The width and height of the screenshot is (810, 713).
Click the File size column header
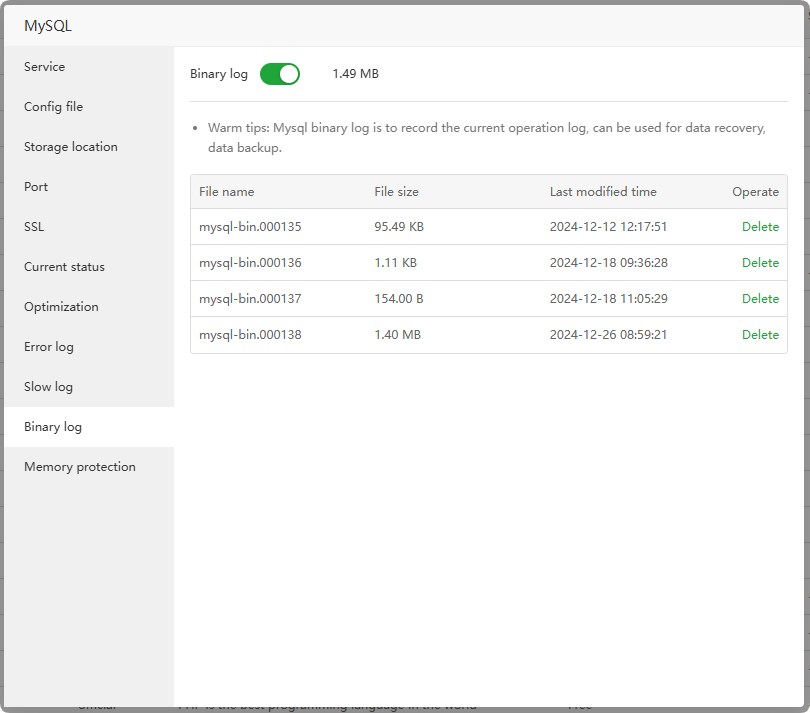[397, 192]
